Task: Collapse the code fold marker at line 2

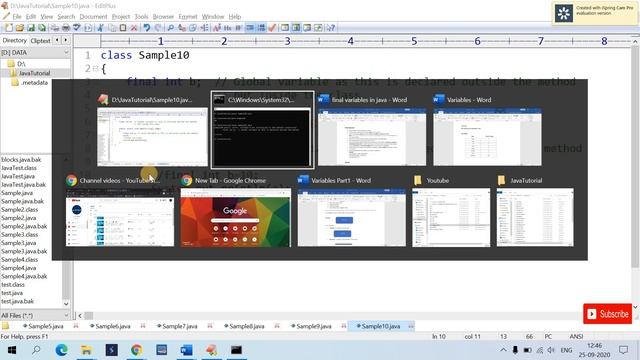Action: point(96,69)
